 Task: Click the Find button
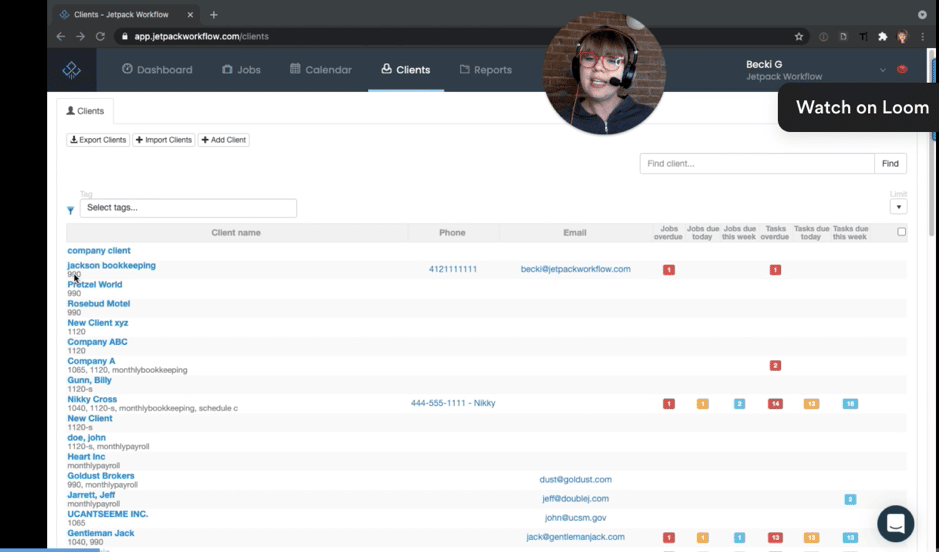[890, 163]
